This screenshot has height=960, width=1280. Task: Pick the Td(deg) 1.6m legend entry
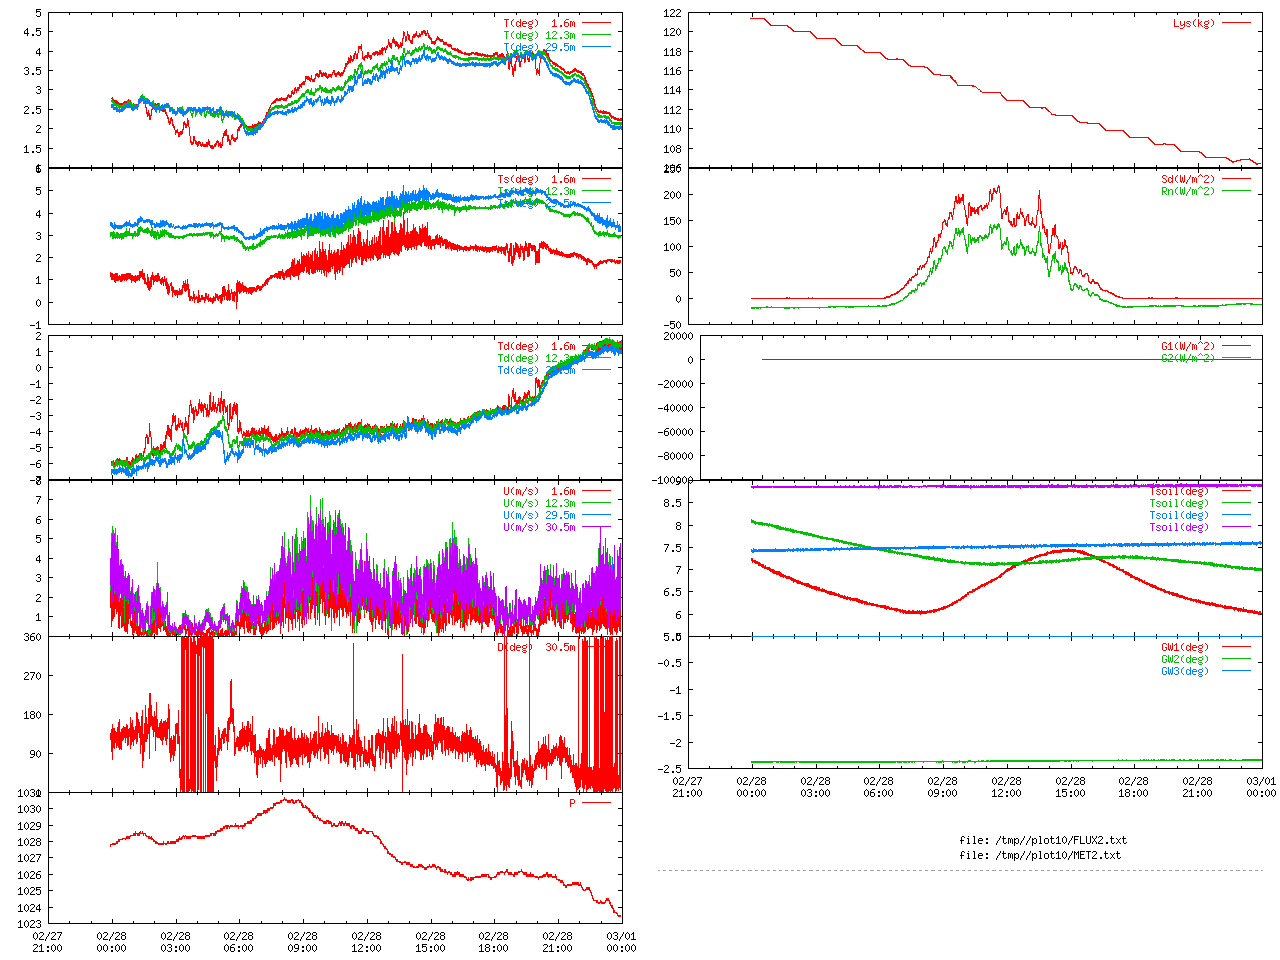536,347
